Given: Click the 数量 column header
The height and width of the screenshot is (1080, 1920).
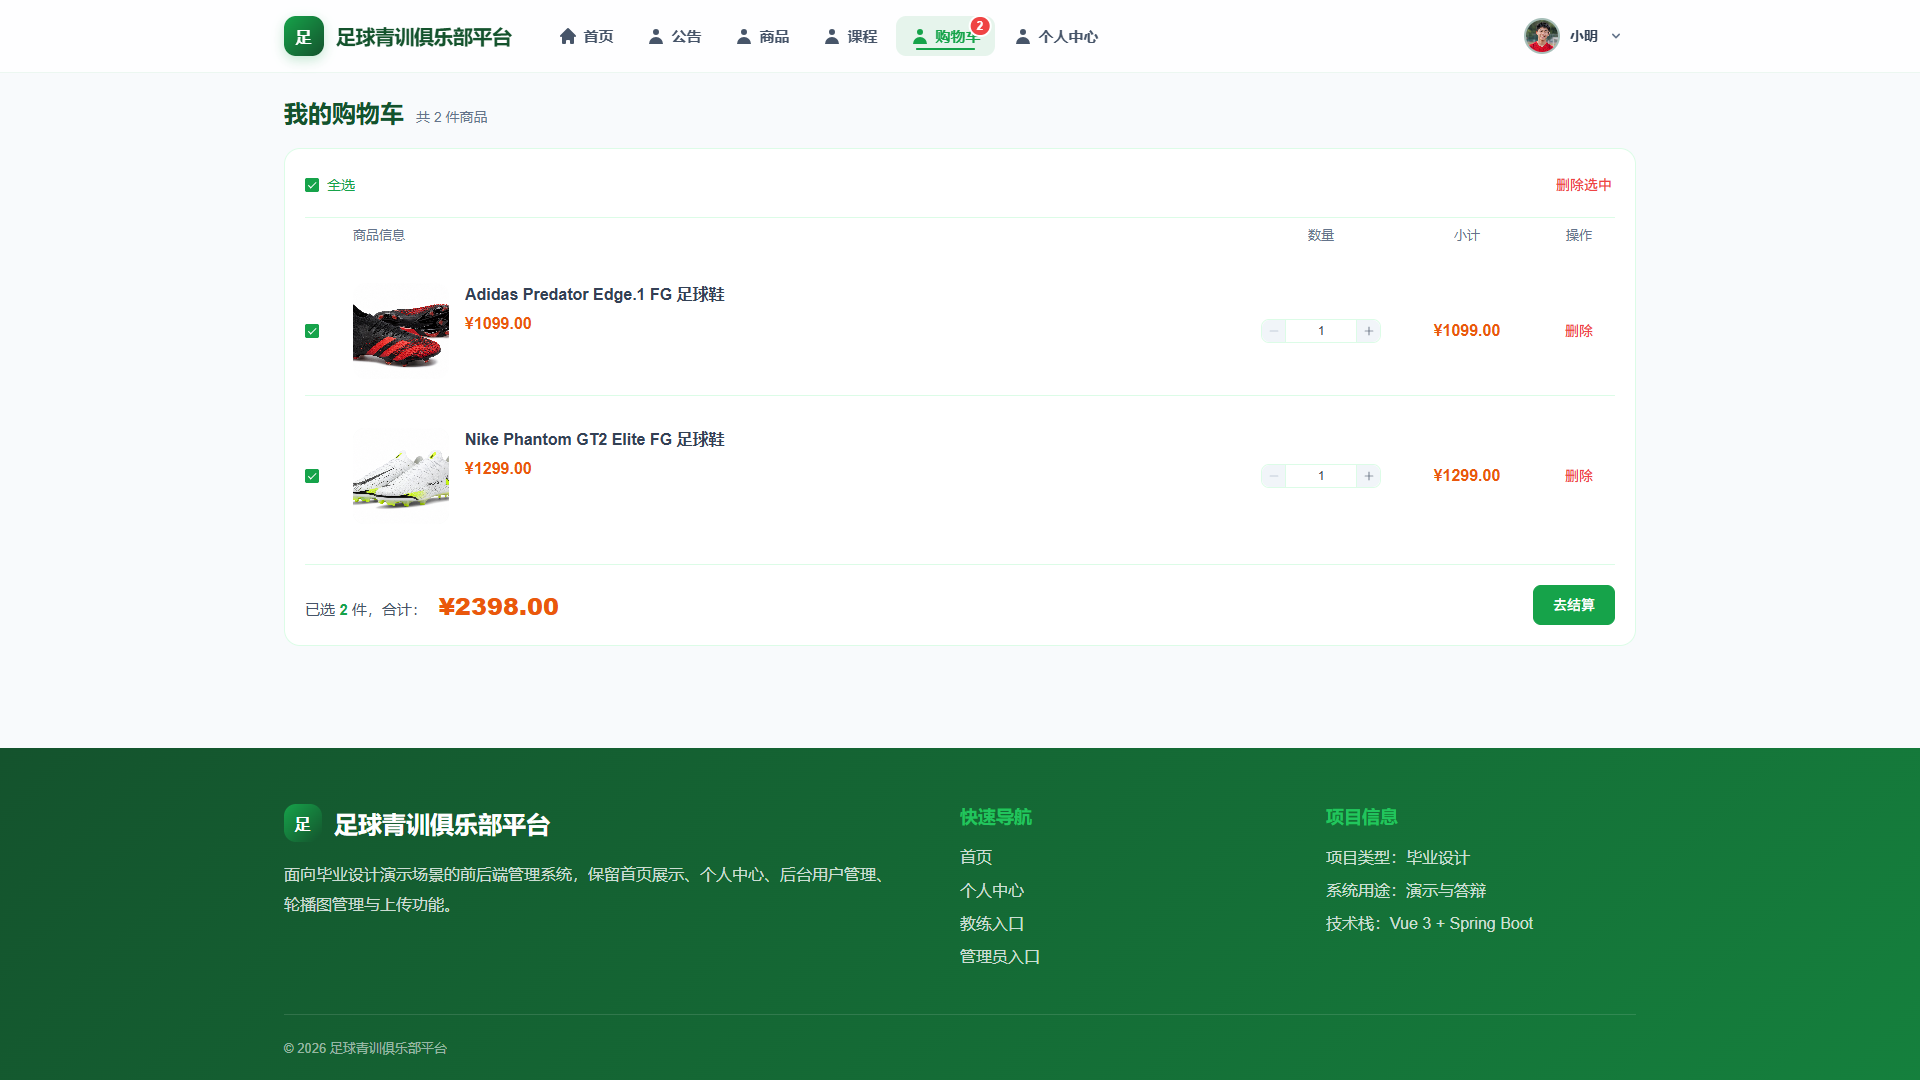Looking at the screenshot, I should 1321,235.
